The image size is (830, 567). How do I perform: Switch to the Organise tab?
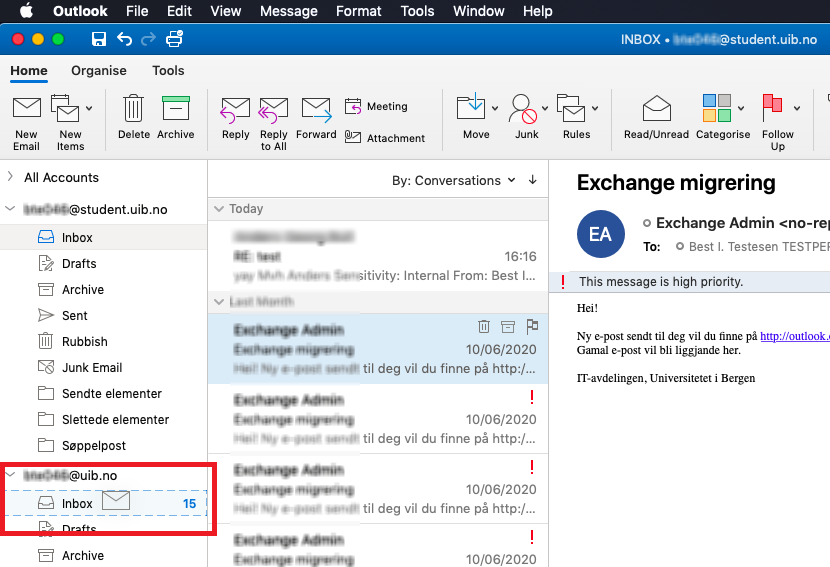[x=99, y=70]
